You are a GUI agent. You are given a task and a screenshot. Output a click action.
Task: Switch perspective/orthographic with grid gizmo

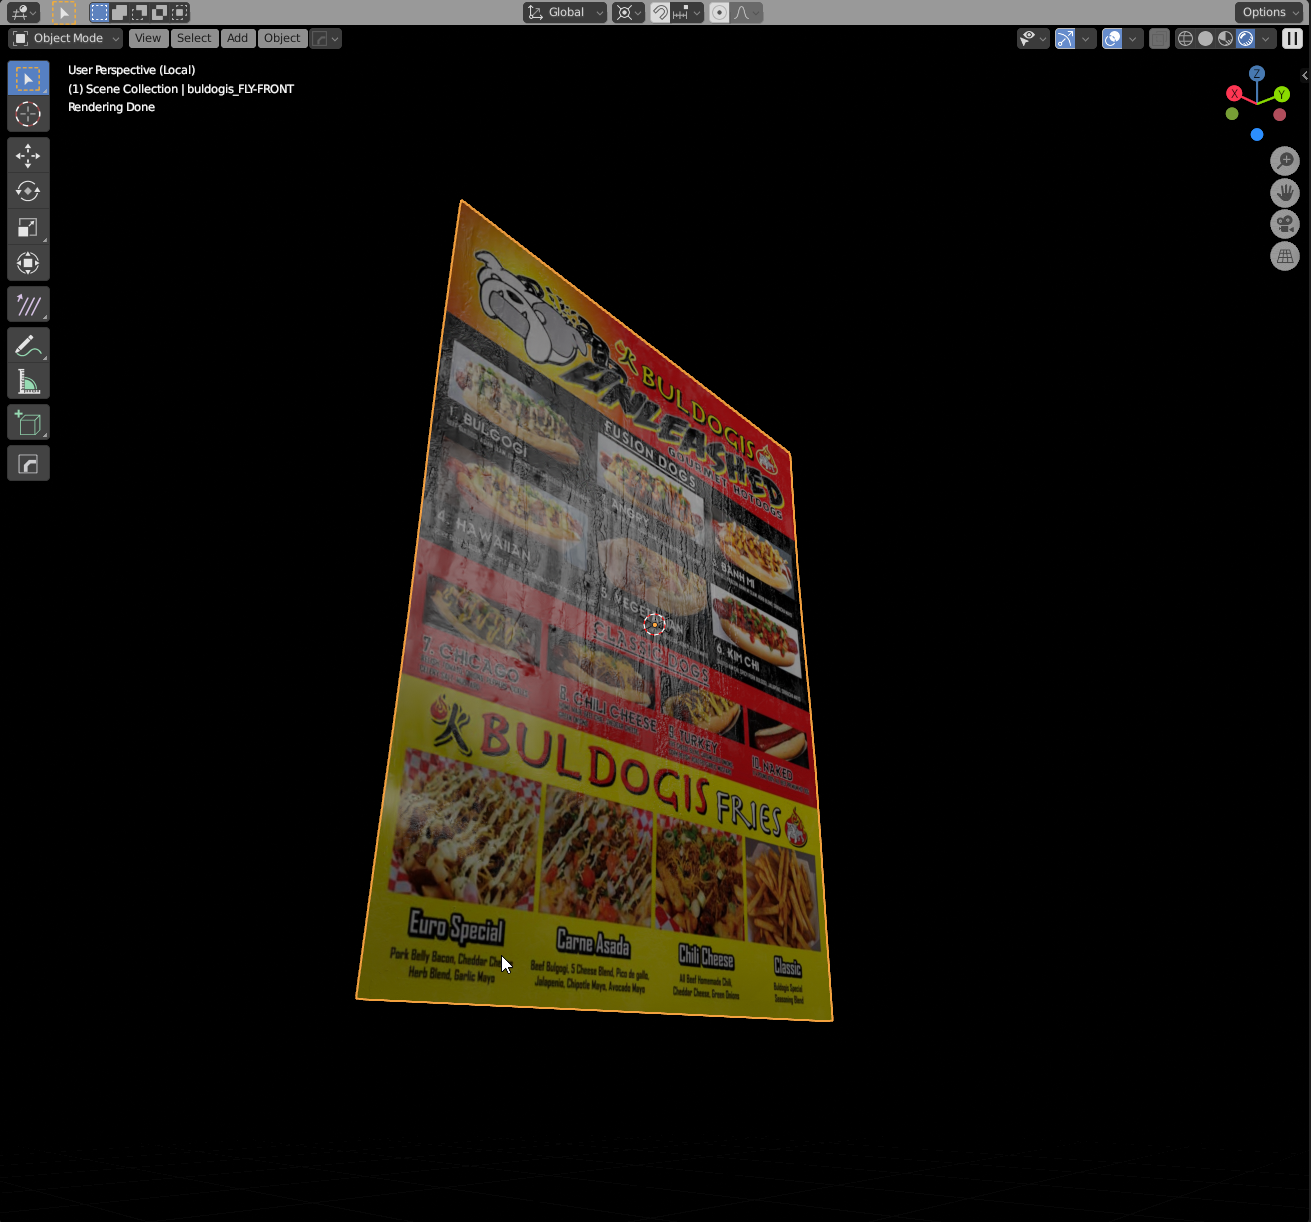(x=1285, y=256)
